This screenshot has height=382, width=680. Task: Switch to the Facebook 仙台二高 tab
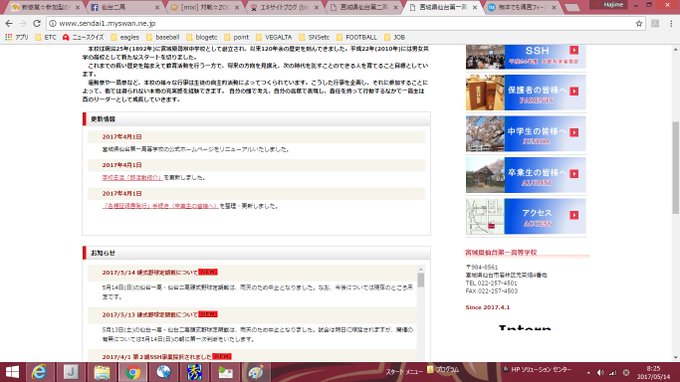(123, 7)
